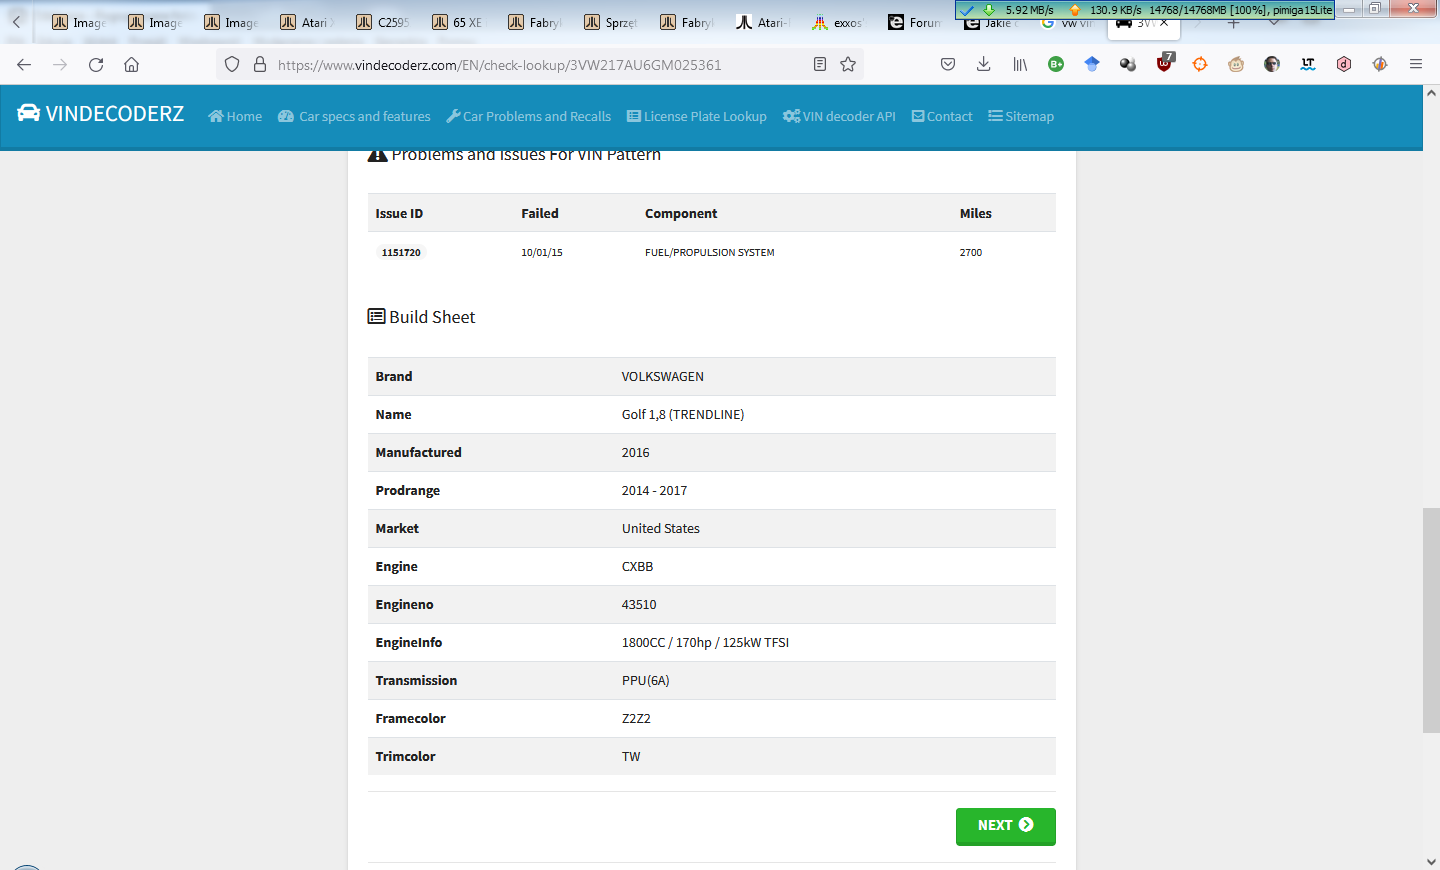
Task: Switch to the Sprzęt browser tab
Action: [612, 22]
